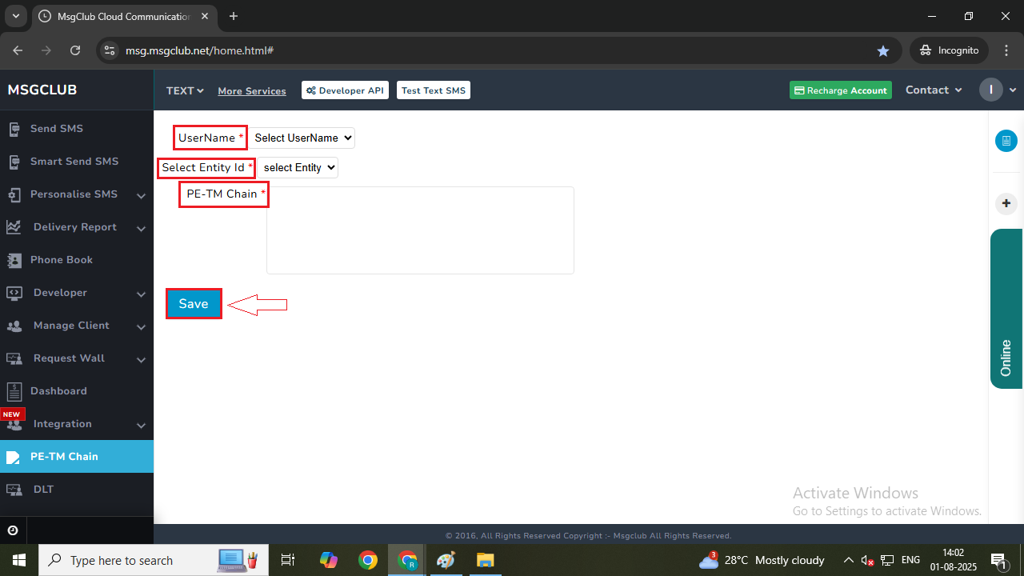Screen dimensions: 1024x576
Task: Open Task View from the taskbar
Action: 287,560
